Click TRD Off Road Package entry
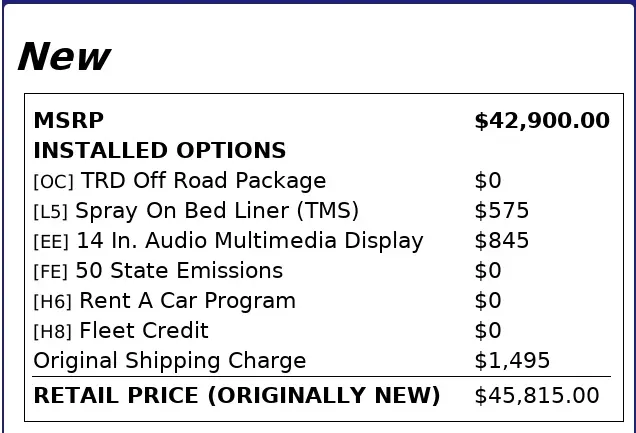Screen dimensions: 636x433 203,180
